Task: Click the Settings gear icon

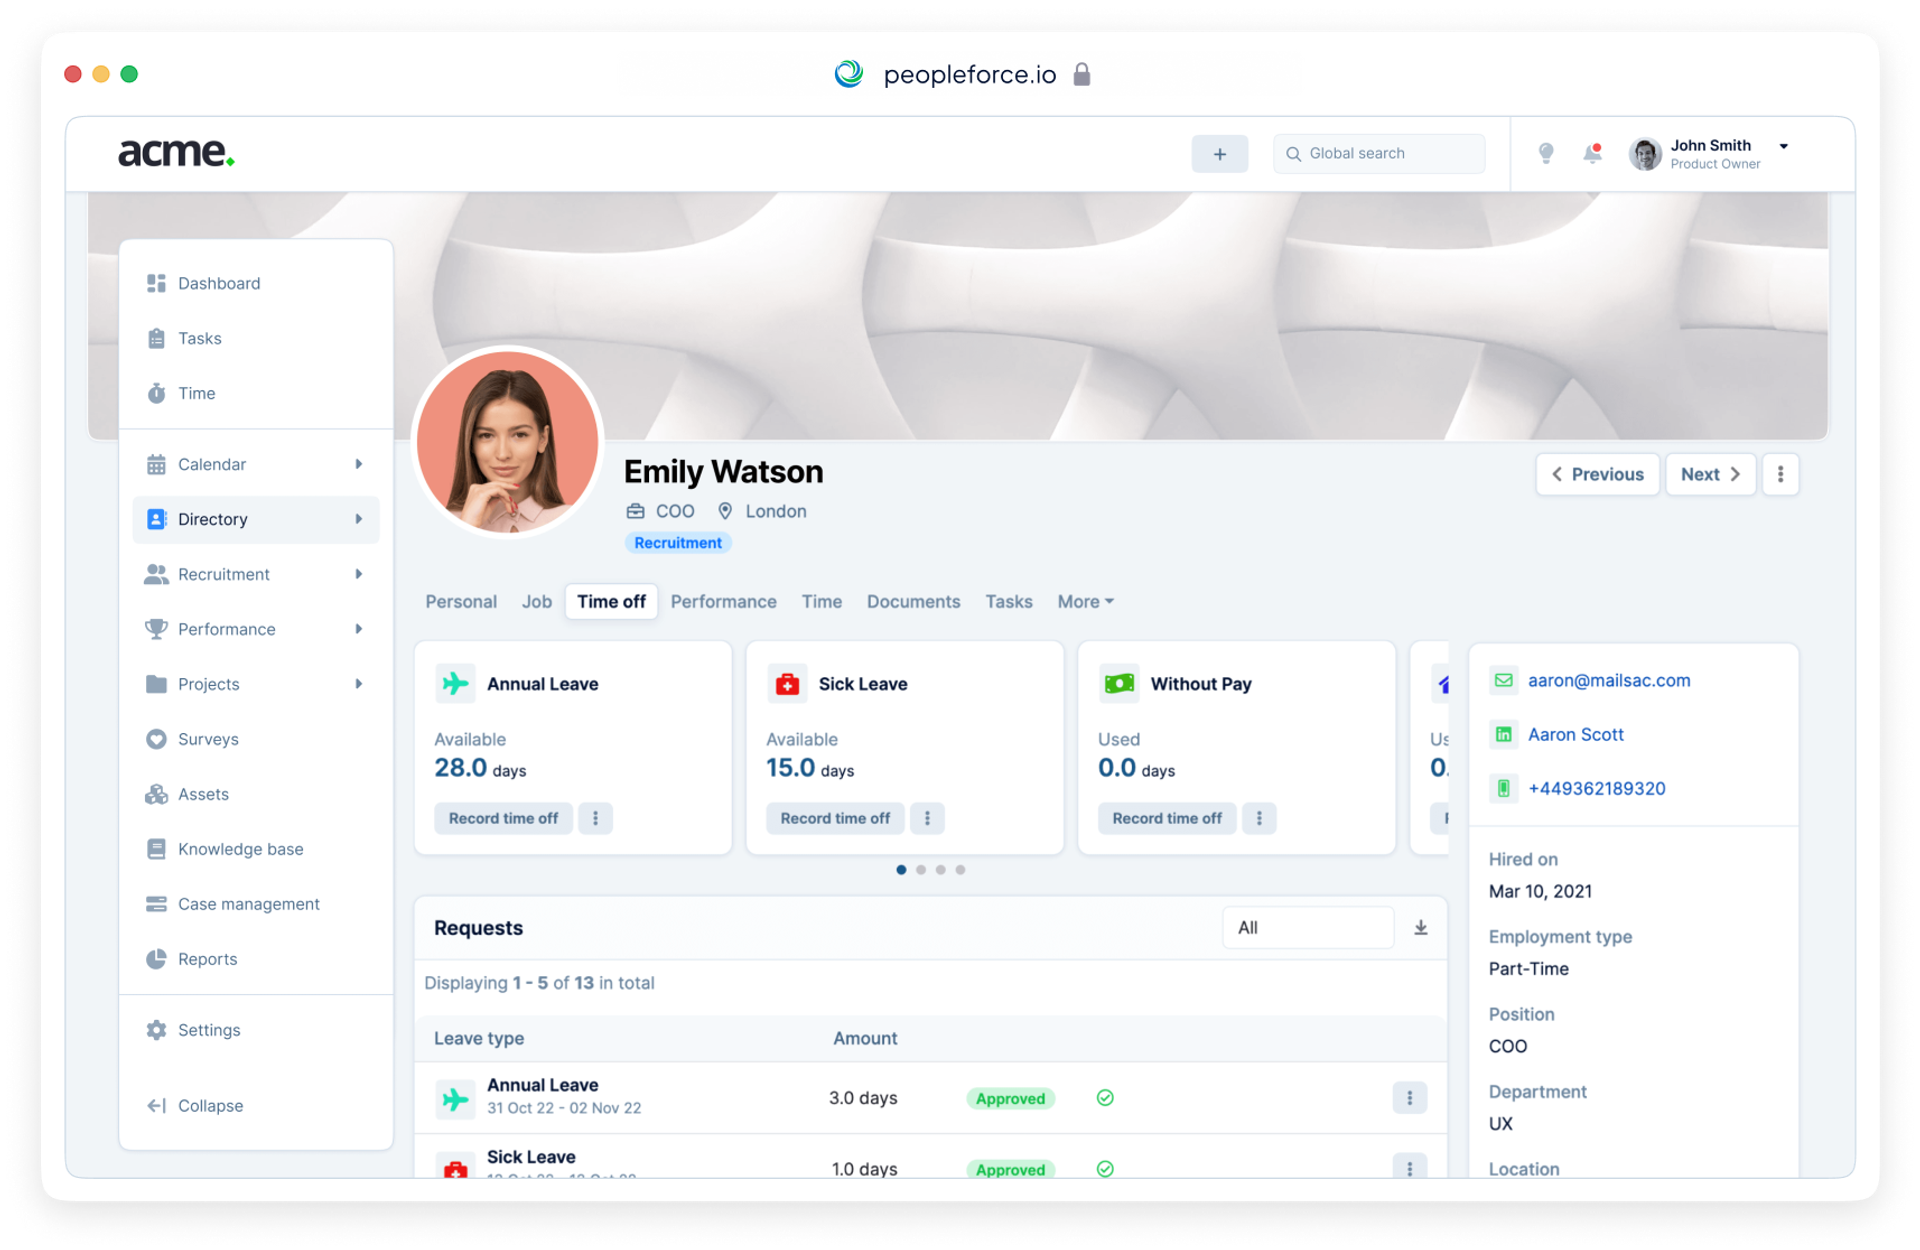Action: [x=156, y=1030]
